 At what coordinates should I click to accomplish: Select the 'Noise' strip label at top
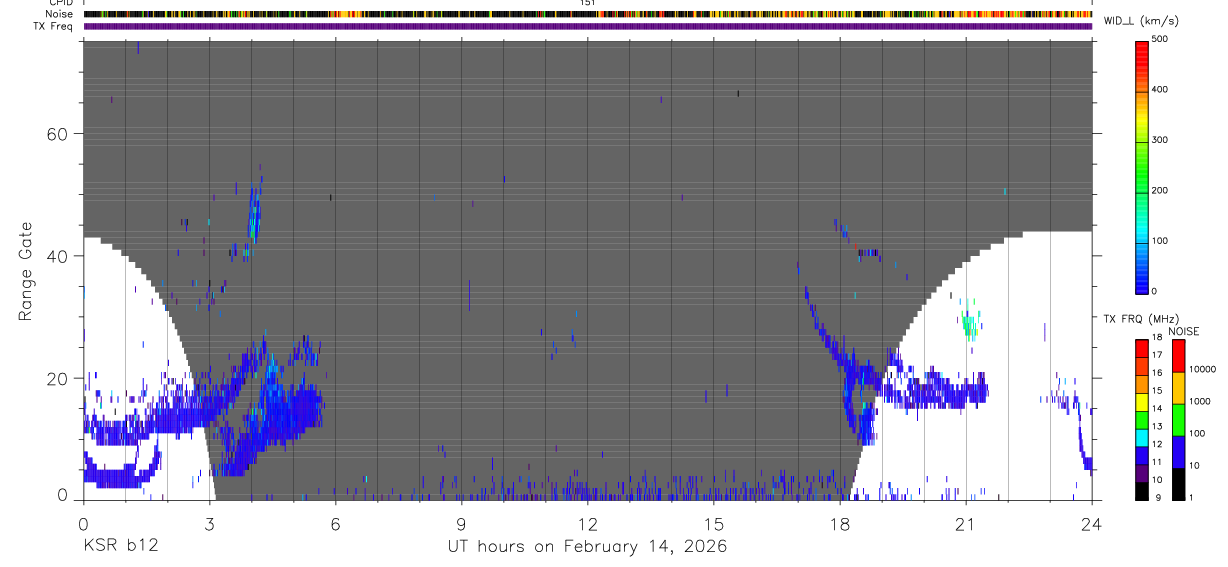click(58, 14)
